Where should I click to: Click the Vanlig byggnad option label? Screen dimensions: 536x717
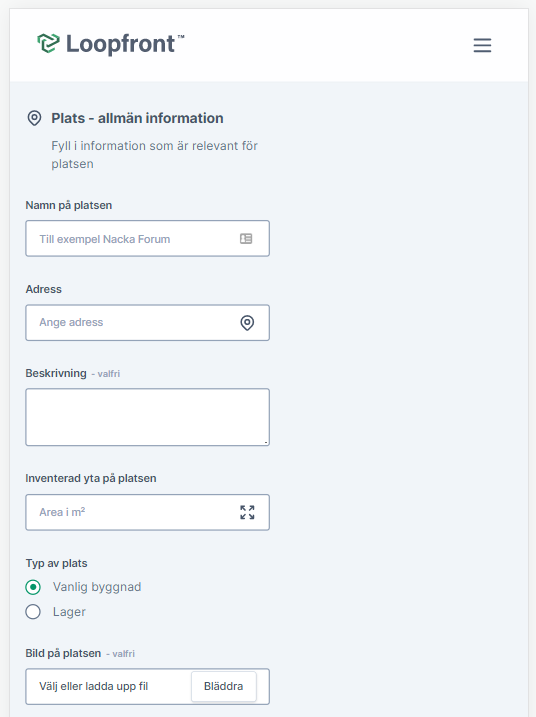coord(97,587)
